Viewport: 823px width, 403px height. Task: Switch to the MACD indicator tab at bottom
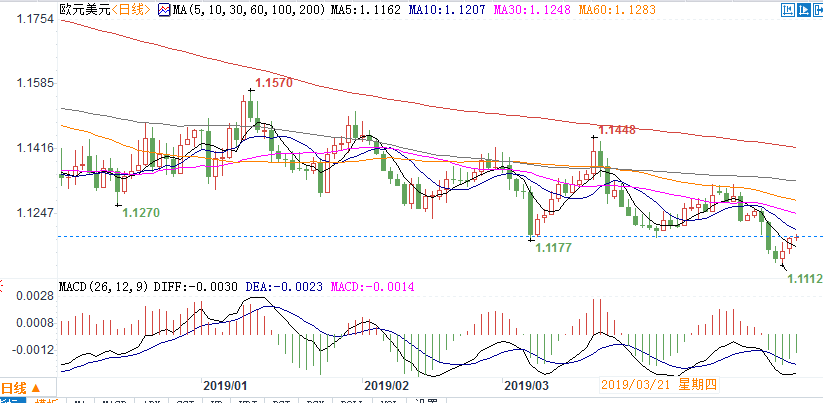tap(111, 401)
